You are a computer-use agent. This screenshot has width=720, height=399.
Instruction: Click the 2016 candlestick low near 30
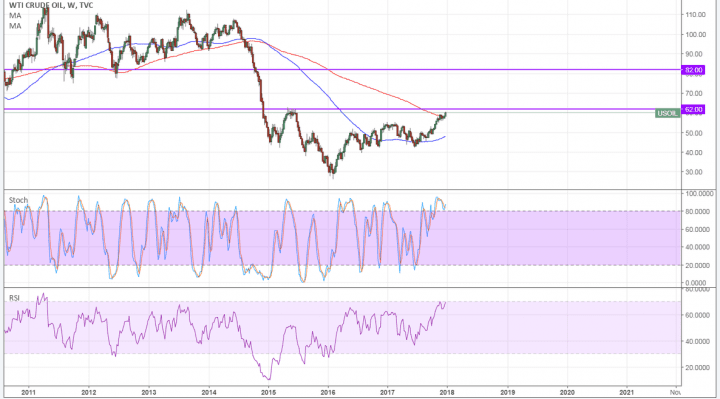(x=333, y=175)
